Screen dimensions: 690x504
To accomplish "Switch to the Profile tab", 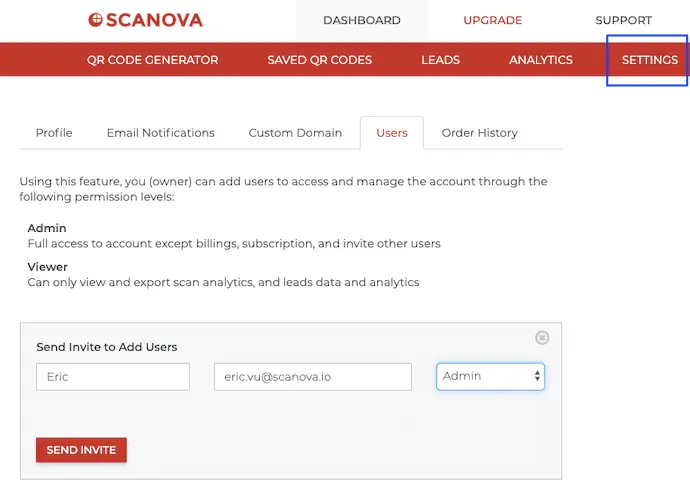I will pos(54,133).
